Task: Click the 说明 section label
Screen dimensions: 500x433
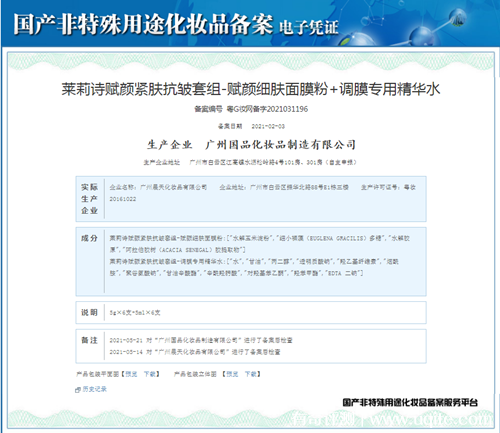Action: pos(89,312)
